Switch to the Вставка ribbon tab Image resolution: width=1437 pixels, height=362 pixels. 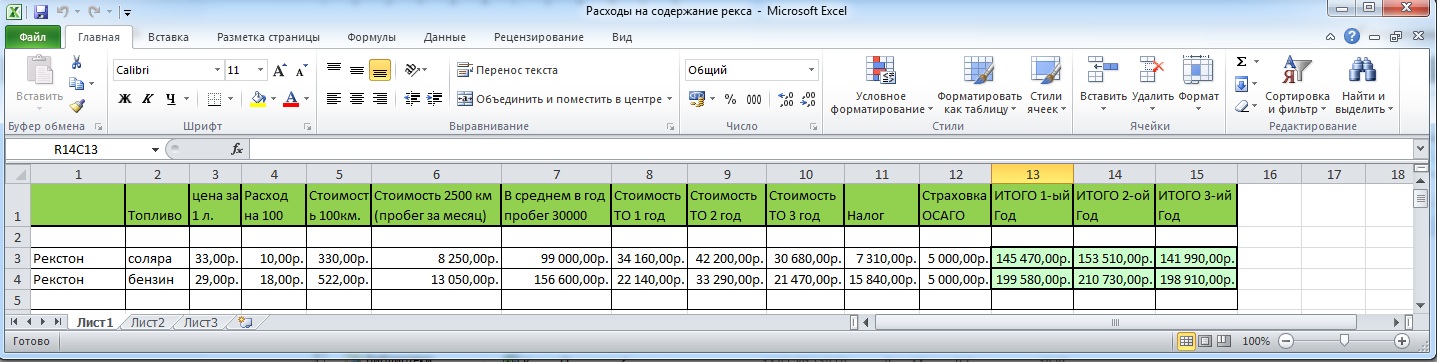168,37
